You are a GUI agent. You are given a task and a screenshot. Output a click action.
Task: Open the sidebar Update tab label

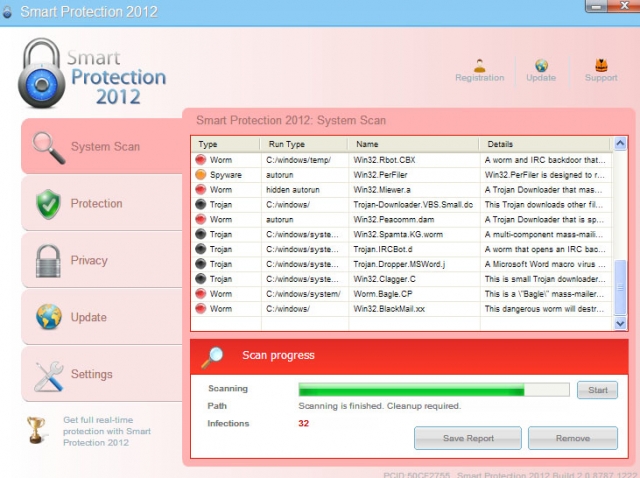click(x=89, y=317)
